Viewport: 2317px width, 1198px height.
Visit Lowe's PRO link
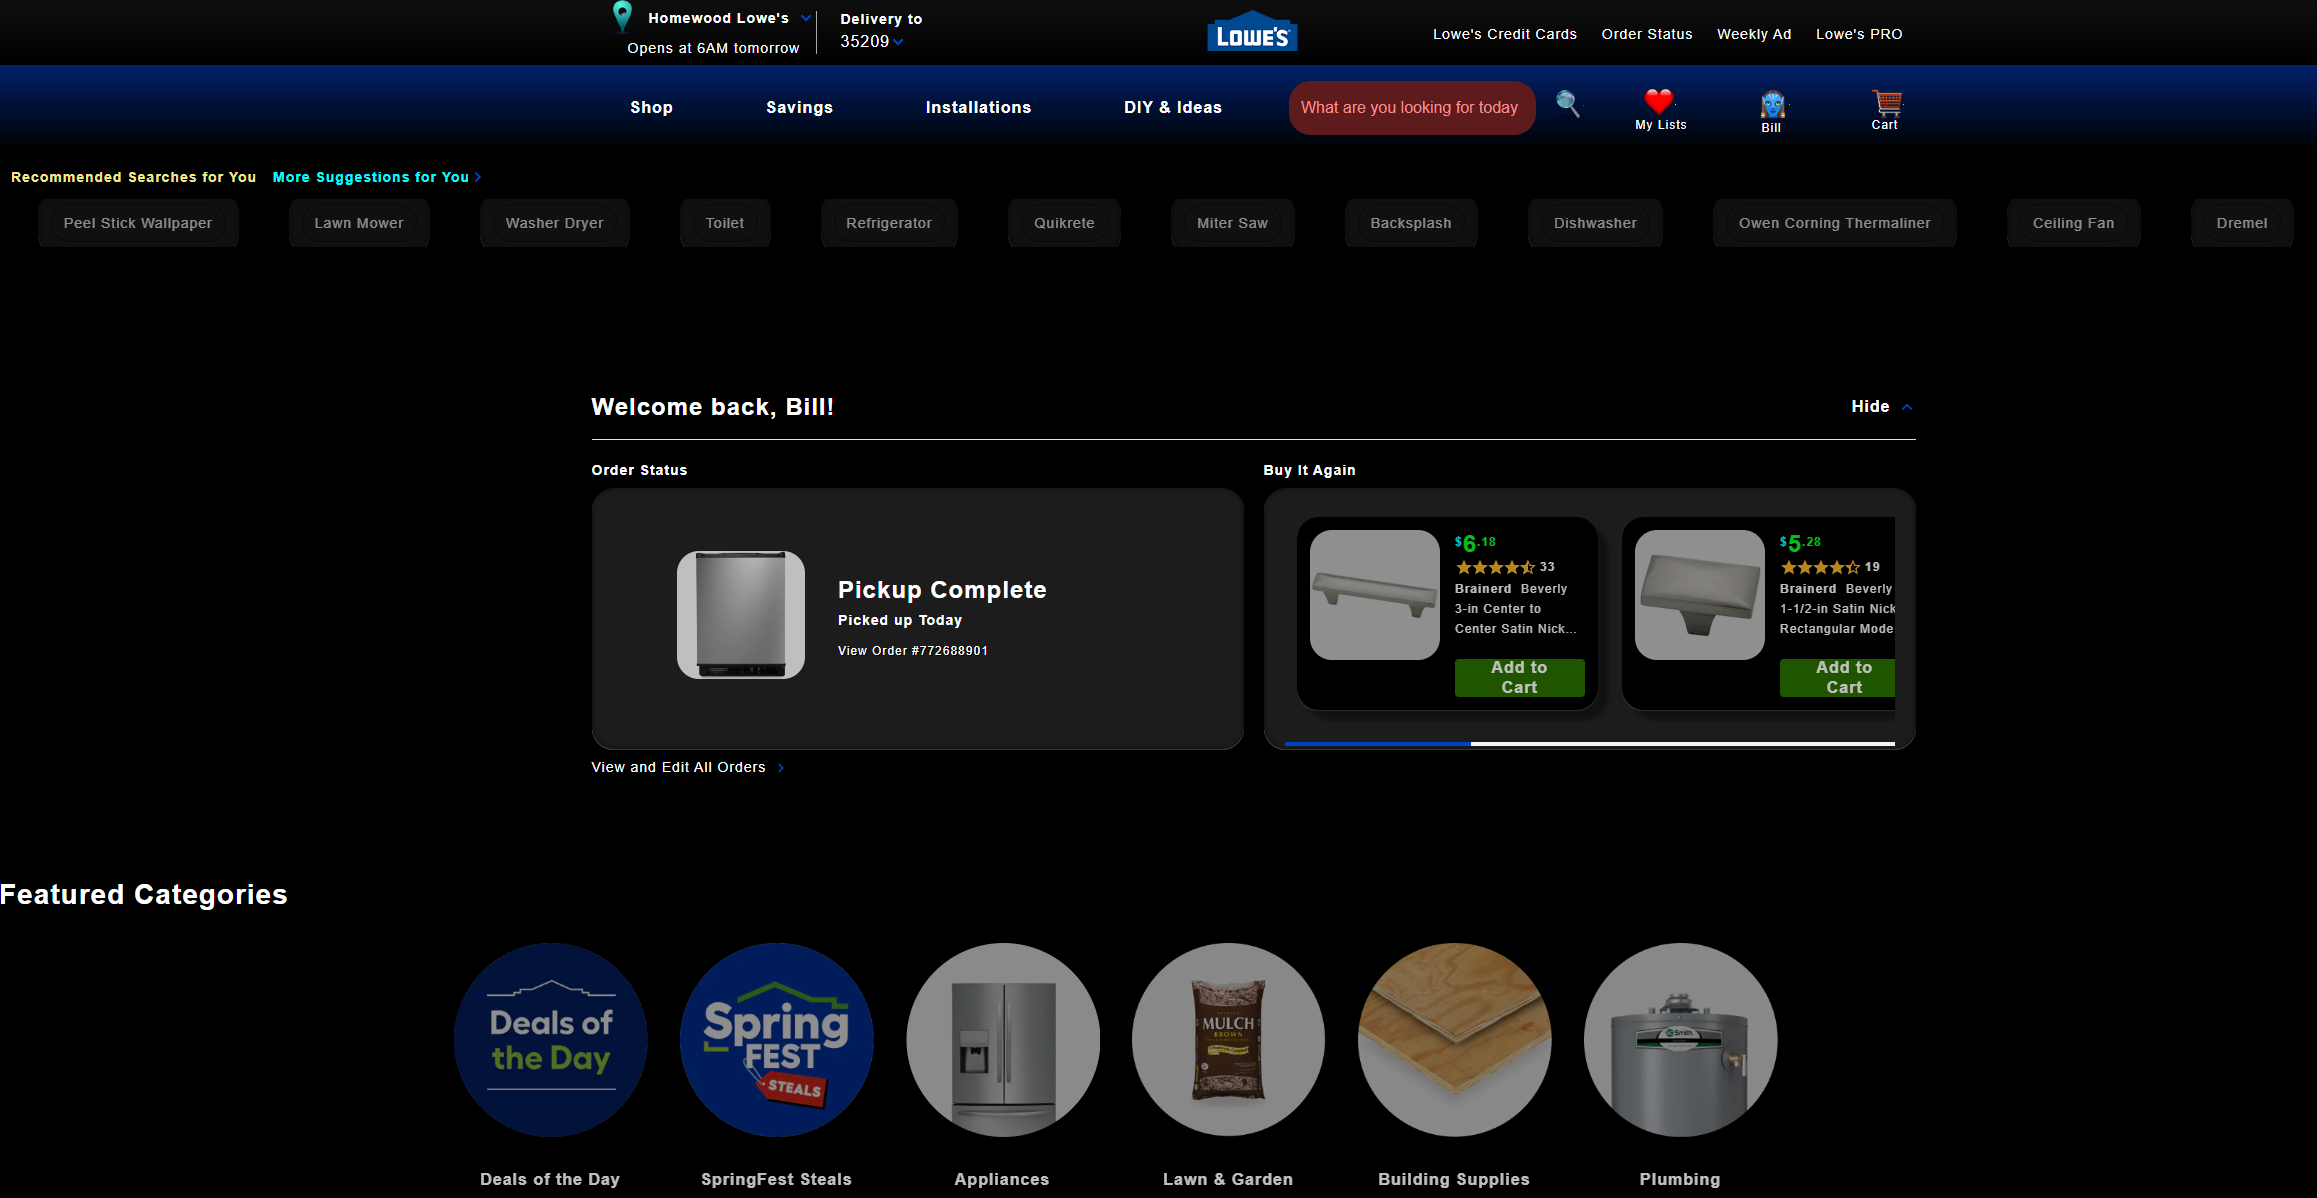click(1859, 34)
